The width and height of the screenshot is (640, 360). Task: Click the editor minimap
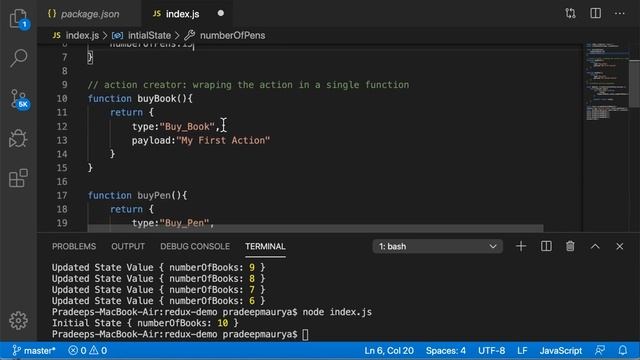pos(606,82)
